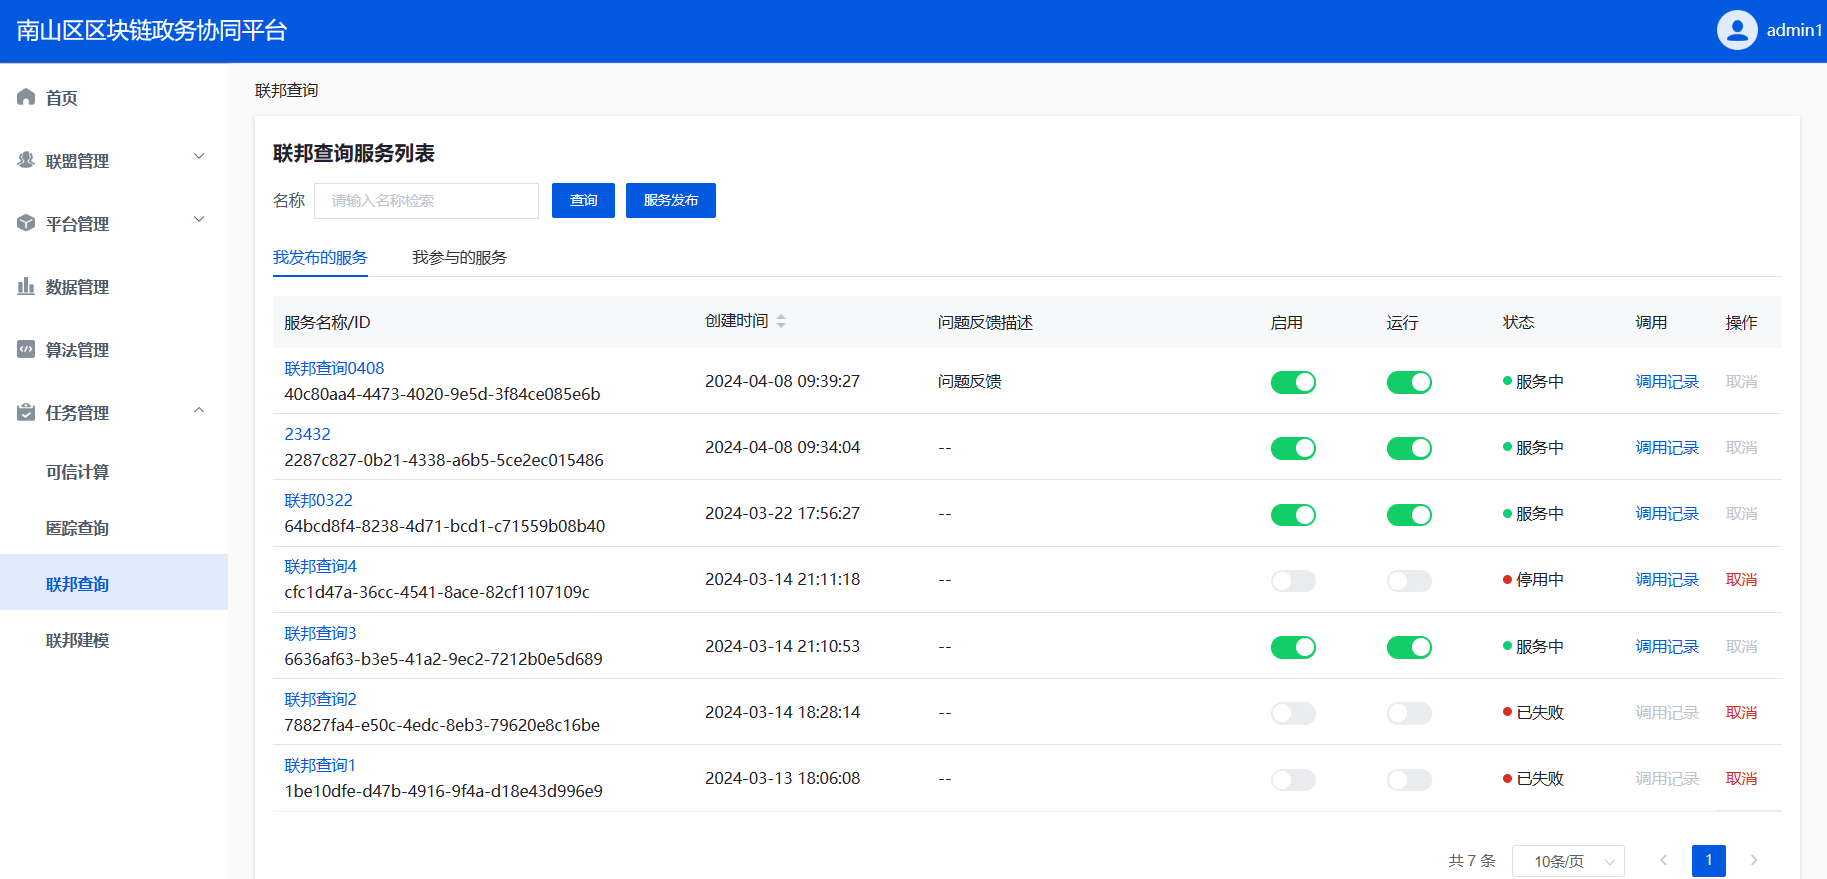Toggle the 运行 switch for service 23432
Image resolution: width=1827 pixels, height=879 pixels.
1409,448
